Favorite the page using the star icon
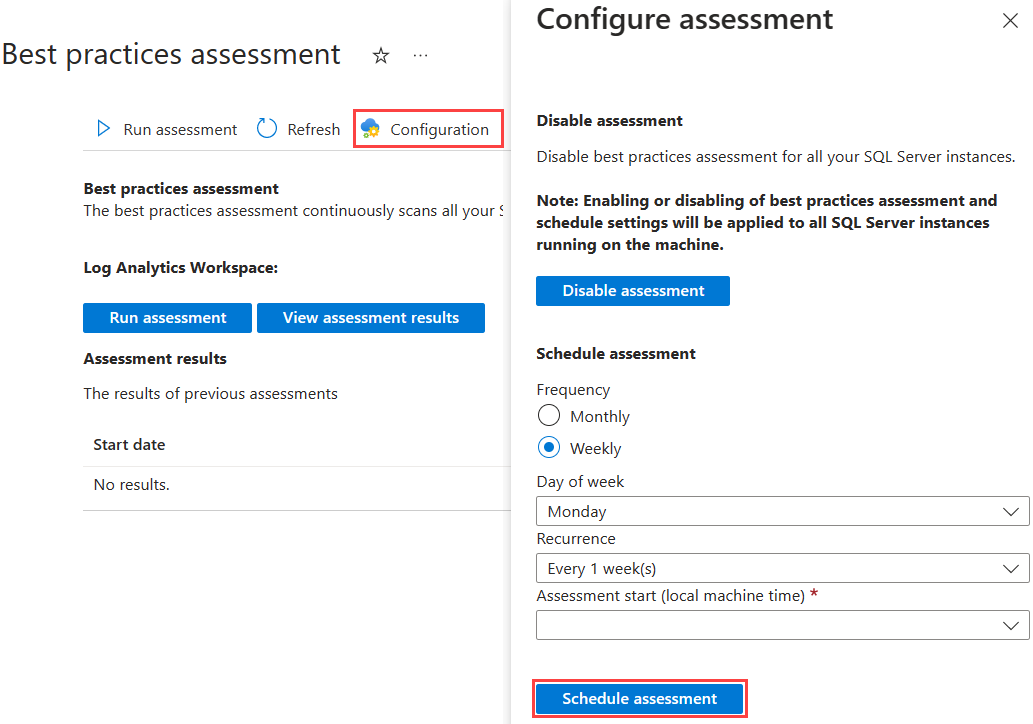1033x724 pixels. [381, 56]
